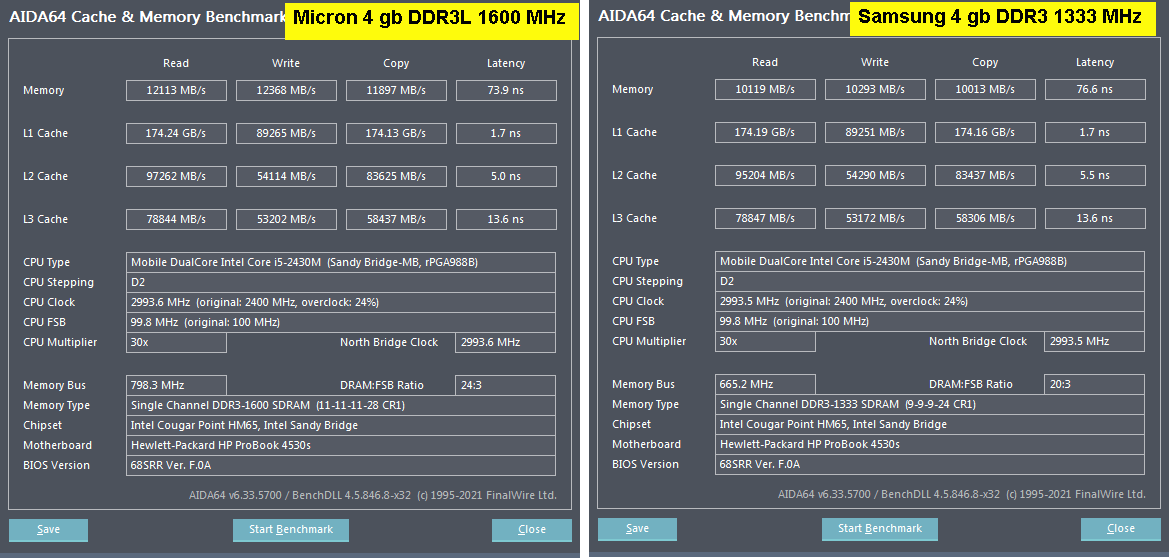Click L2 Cache Copy 83437 MB/s field
The width and height of the screenshot is (1173, 558).
985,176
